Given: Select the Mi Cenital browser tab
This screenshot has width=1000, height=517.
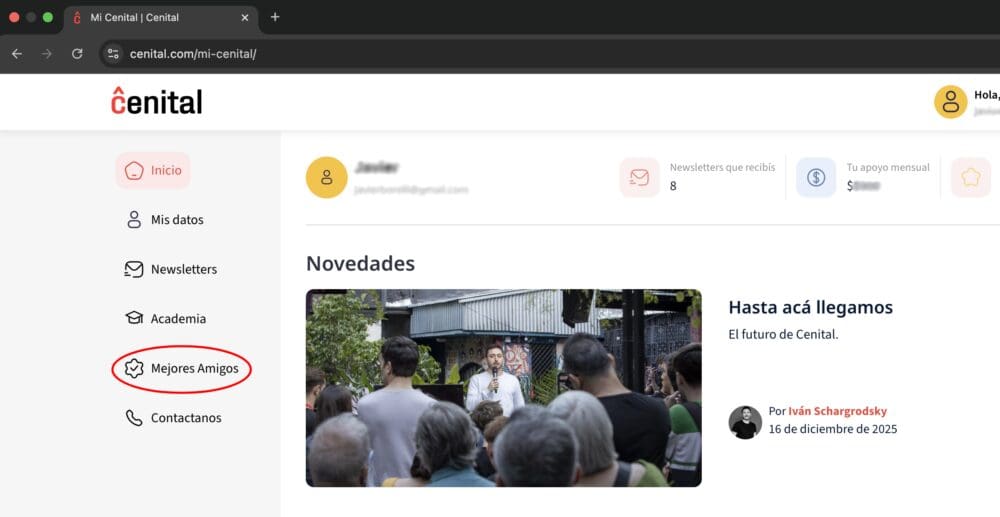Looking at the screenshot, I should [155, 17].
